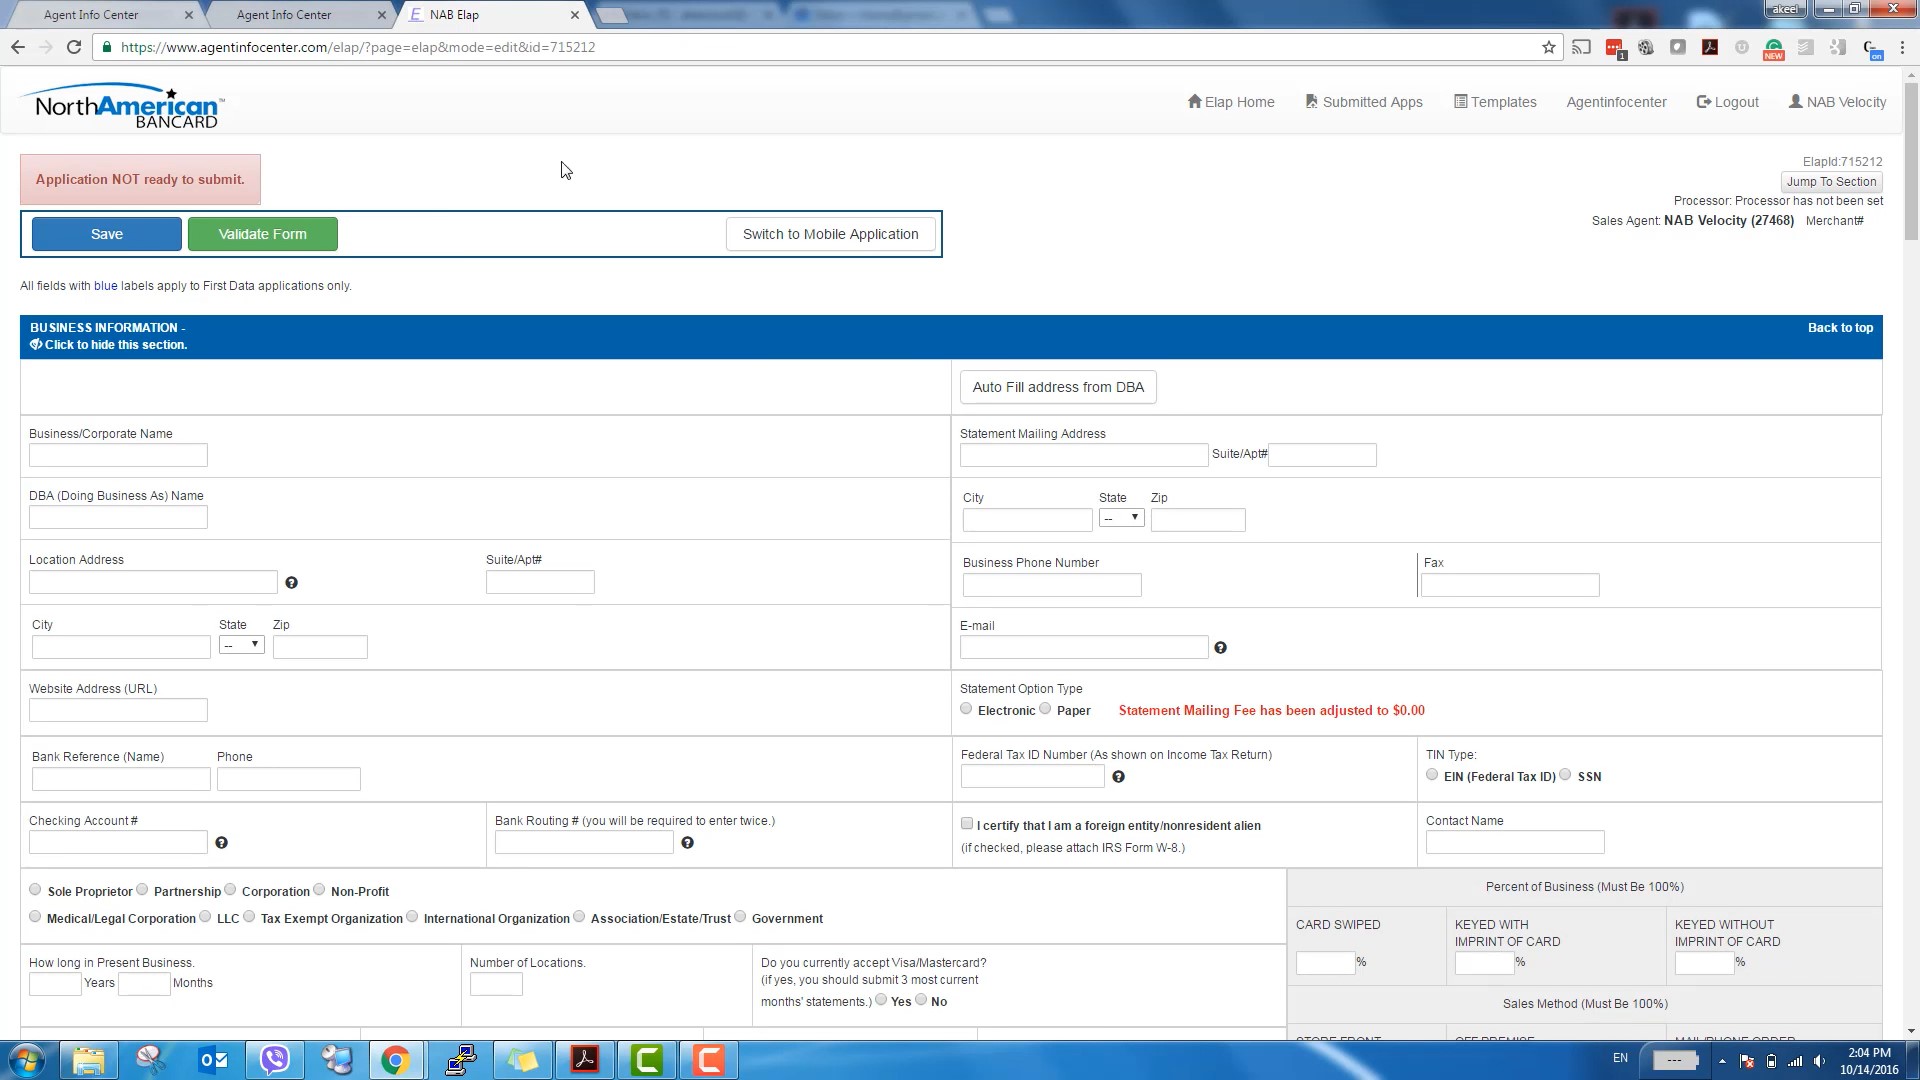Open Submitted Apps in navigation
The width and height of the screenshot is (1920, 1080).
click(x=1364, y=102)
